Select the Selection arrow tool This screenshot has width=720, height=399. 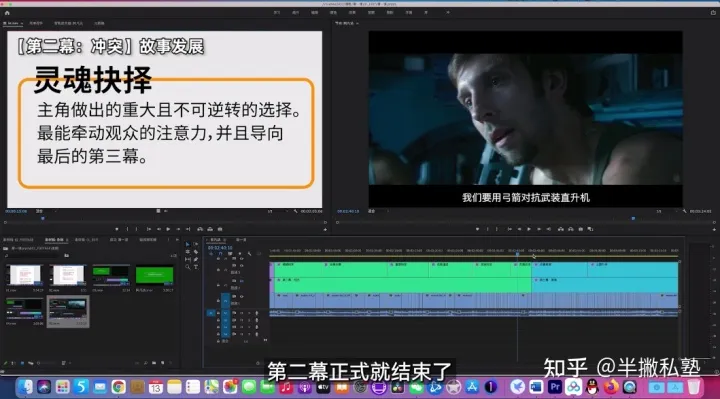187,244
